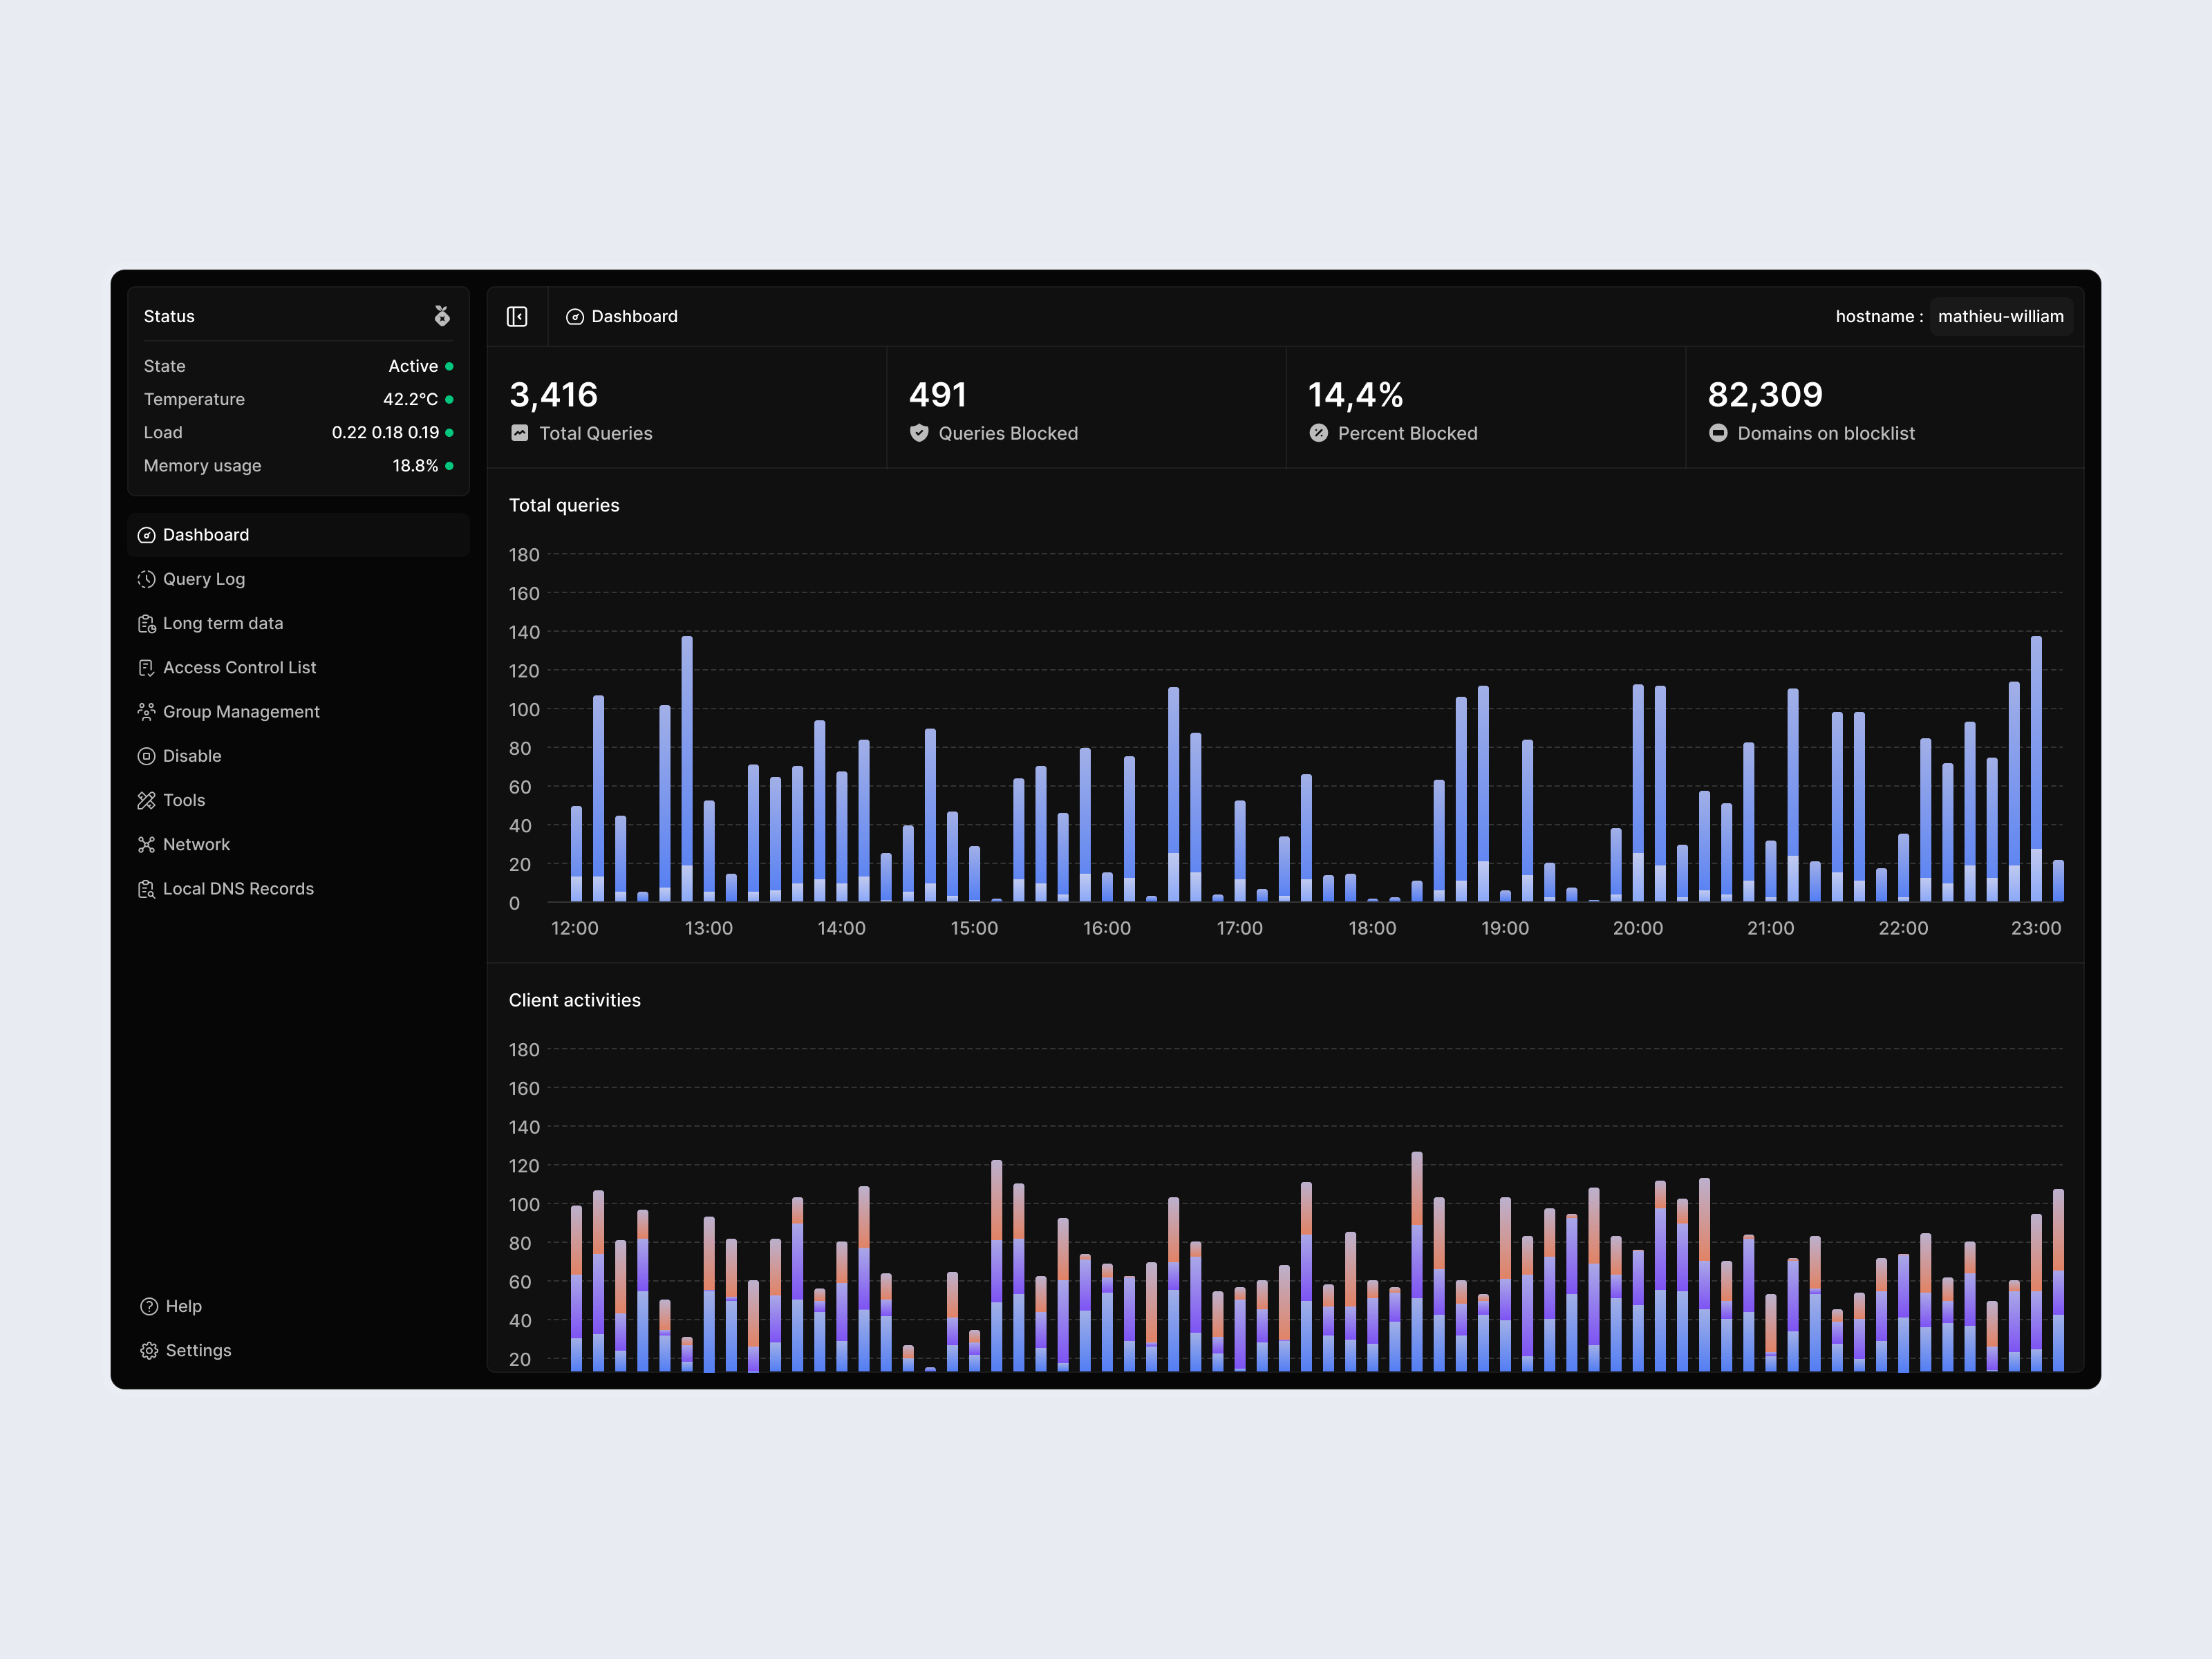
Task: Click the Raspberry Pi icon in the Status panel
Action: pos(443,315)
